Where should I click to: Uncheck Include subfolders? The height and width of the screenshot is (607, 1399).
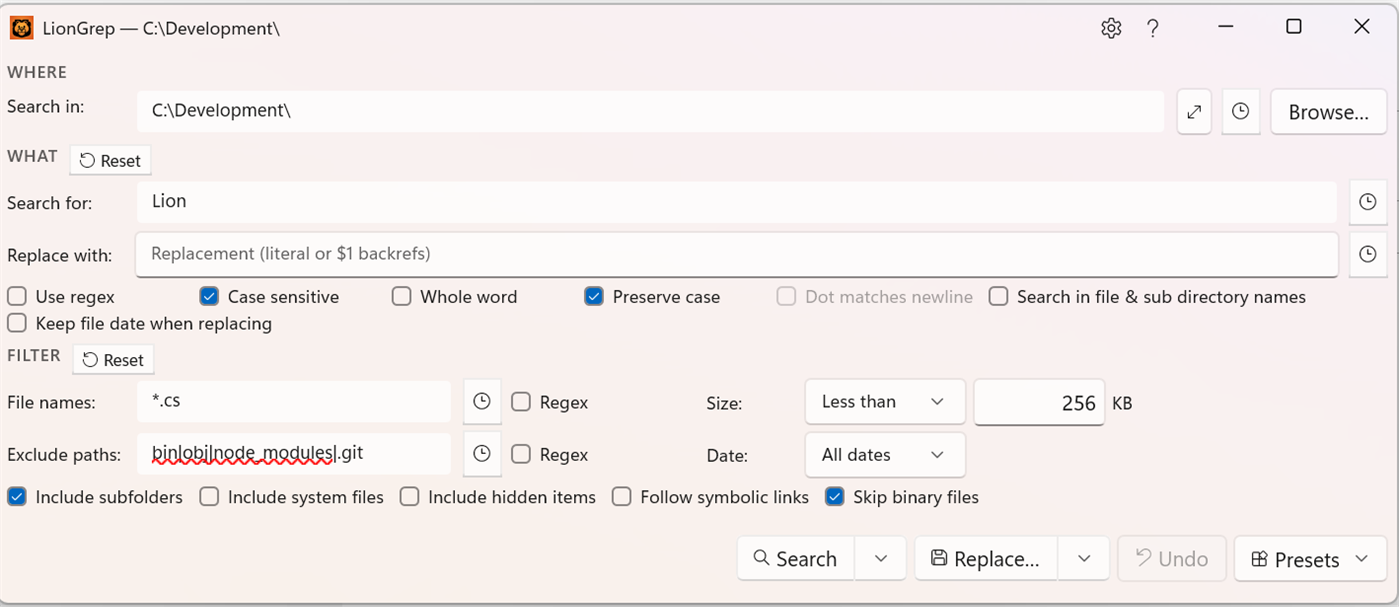pos(16,497)
